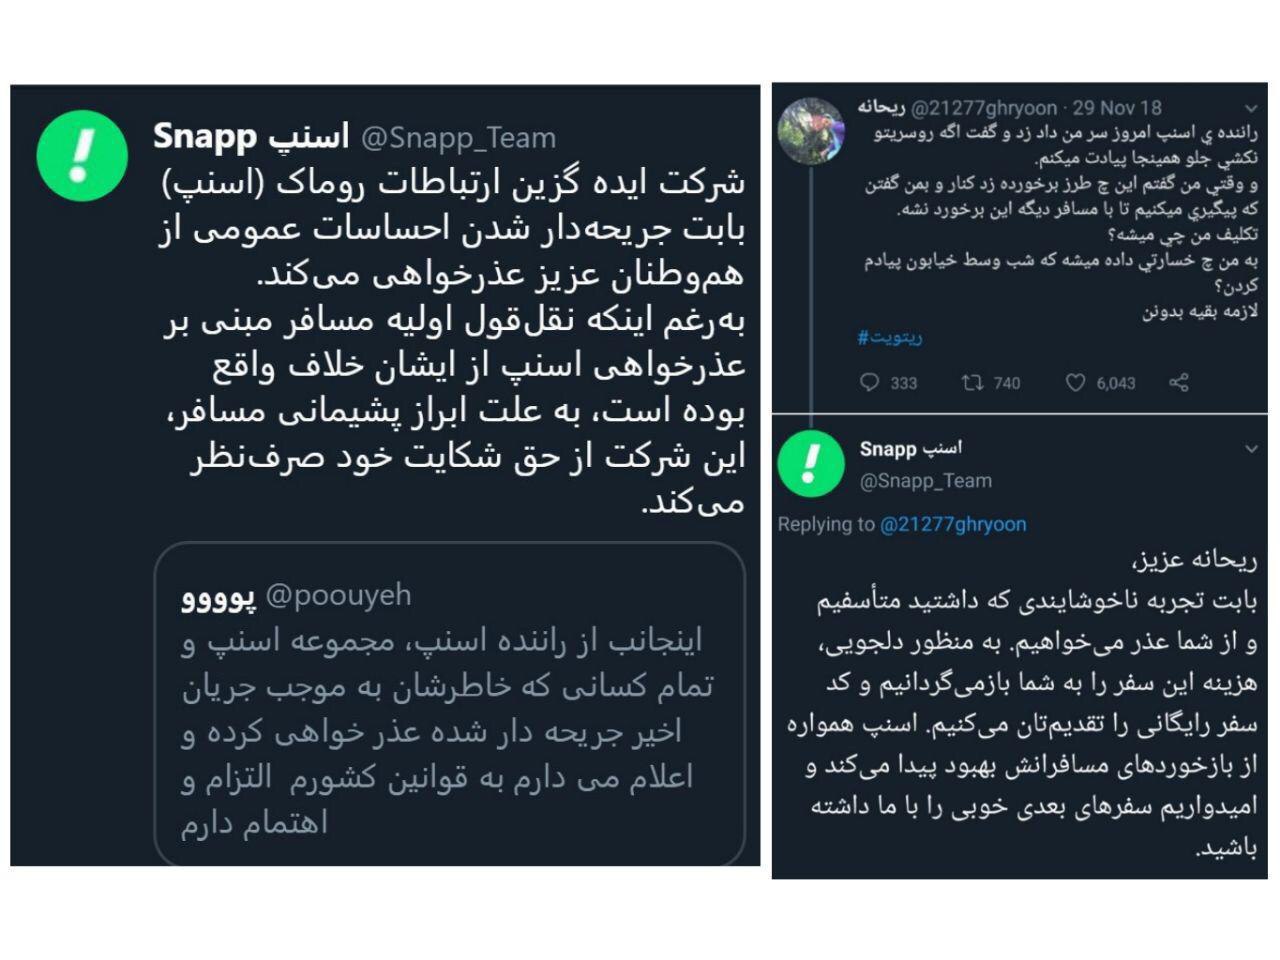Expand the chevron menu on Reyhaneh's tweet

coord(1251,108)
